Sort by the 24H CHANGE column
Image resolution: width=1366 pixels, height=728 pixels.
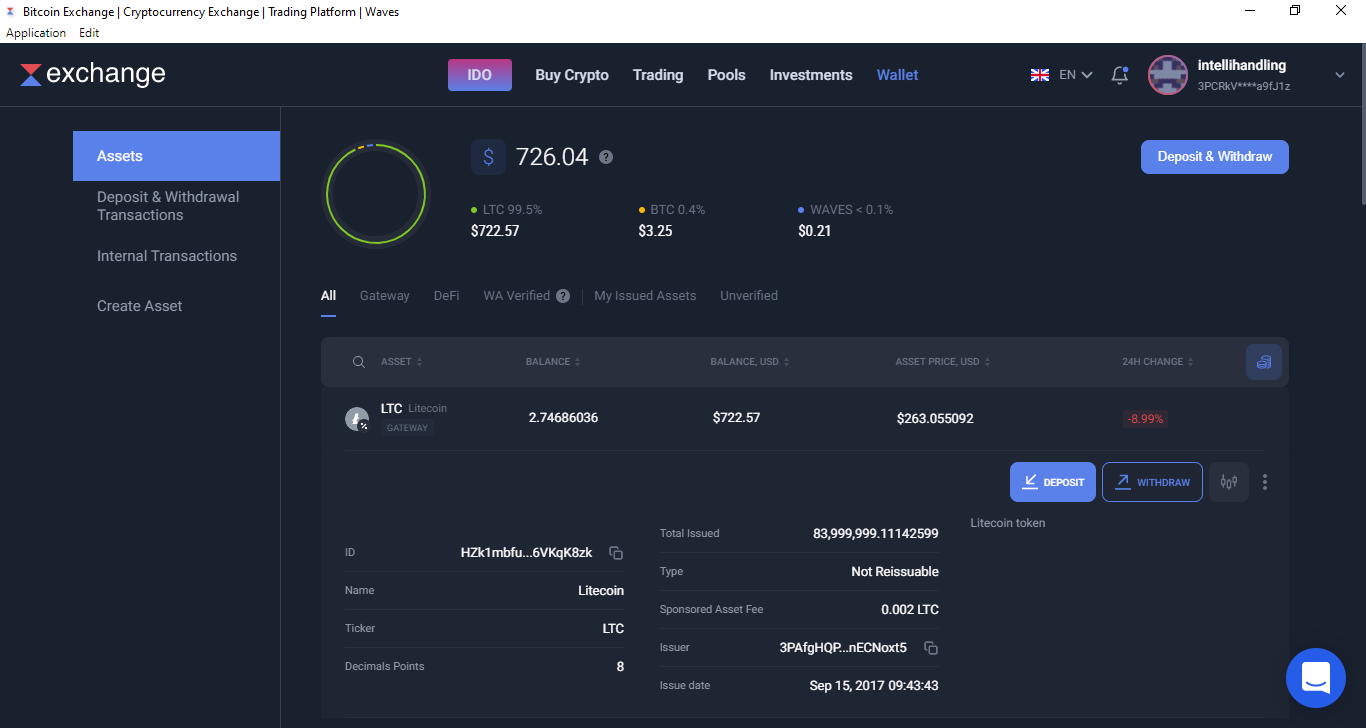tap(1158, 362)
